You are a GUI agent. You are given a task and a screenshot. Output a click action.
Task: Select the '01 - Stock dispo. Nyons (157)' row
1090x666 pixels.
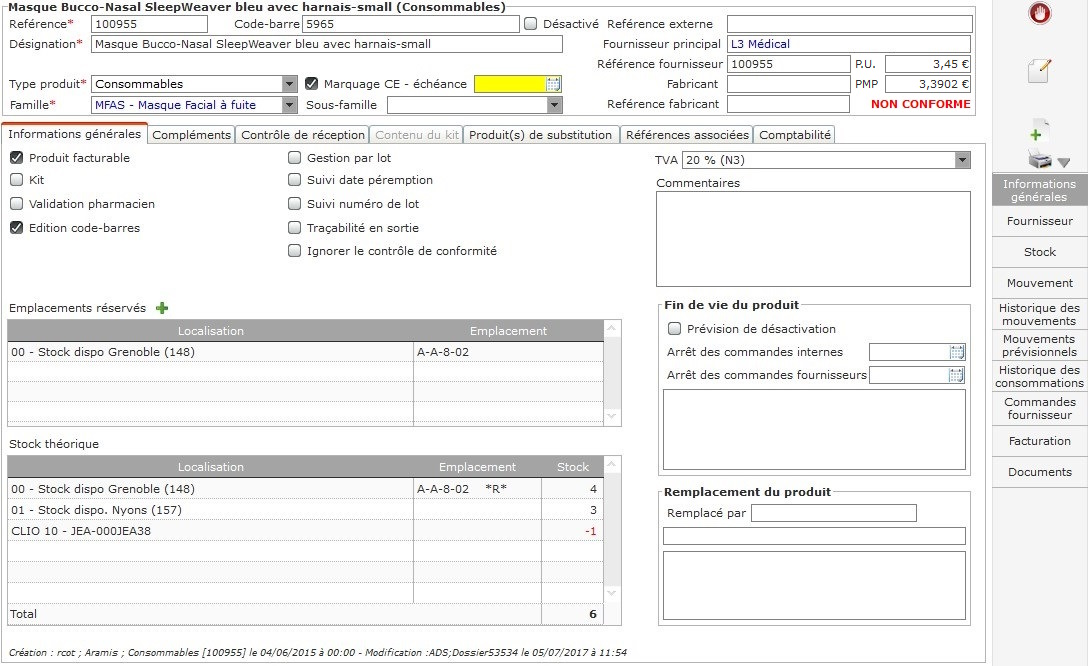pos(305,510)
